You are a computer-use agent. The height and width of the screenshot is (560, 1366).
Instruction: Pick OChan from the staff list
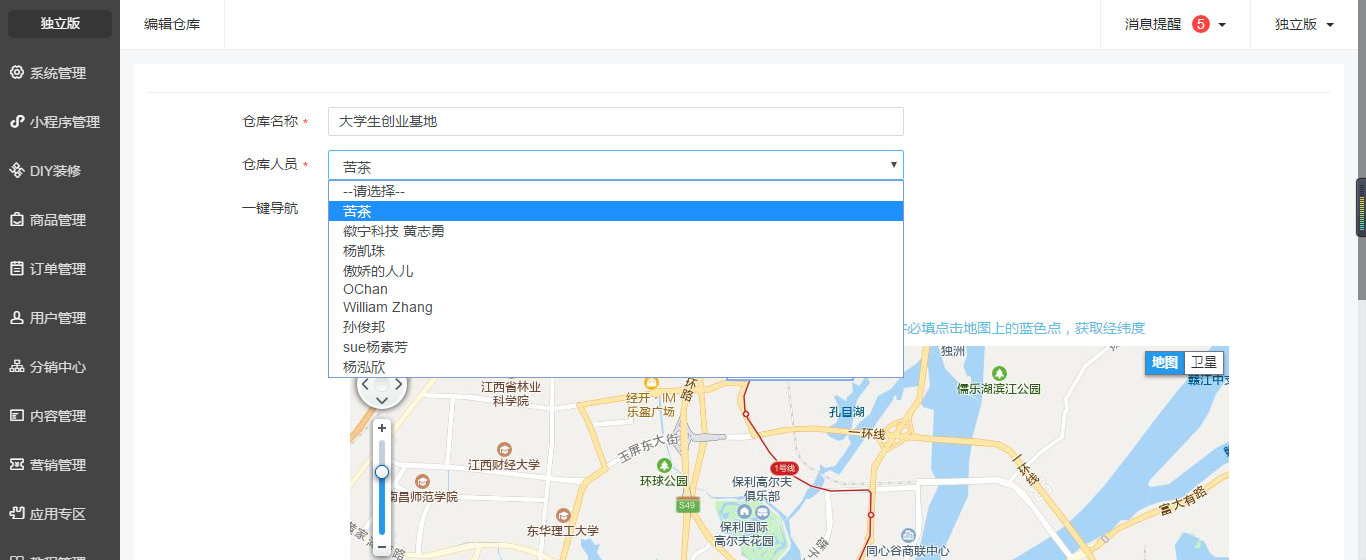pyautogui.click(x=616, y=289)
